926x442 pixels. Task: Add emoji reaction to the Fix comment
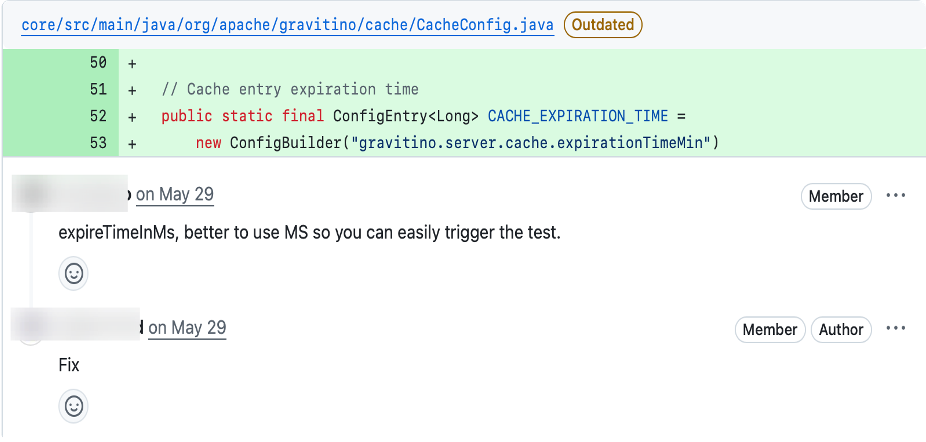tap(74, 407)
